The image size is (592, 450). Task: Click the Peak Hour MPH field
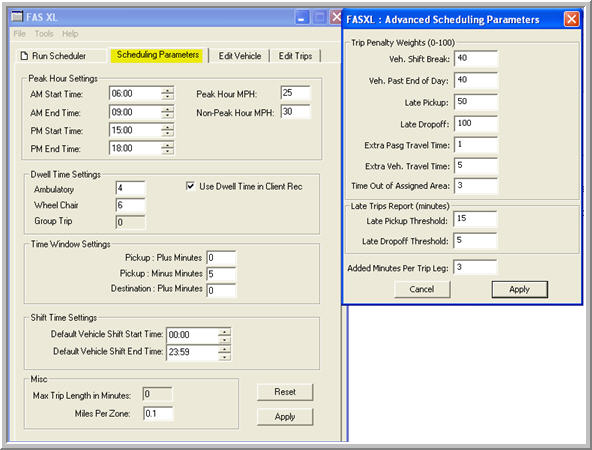(x=296, y=93)
